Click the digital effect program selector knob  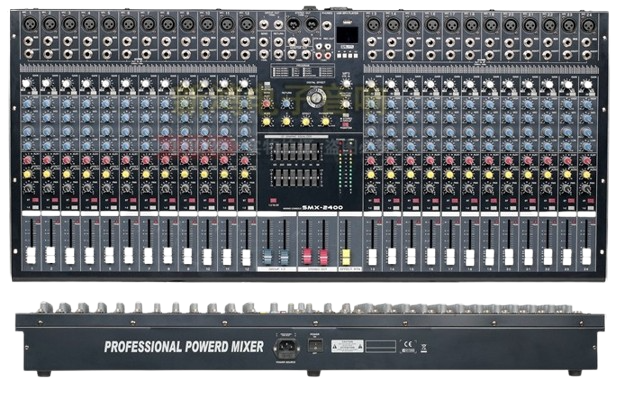click(x=316, y=97)
